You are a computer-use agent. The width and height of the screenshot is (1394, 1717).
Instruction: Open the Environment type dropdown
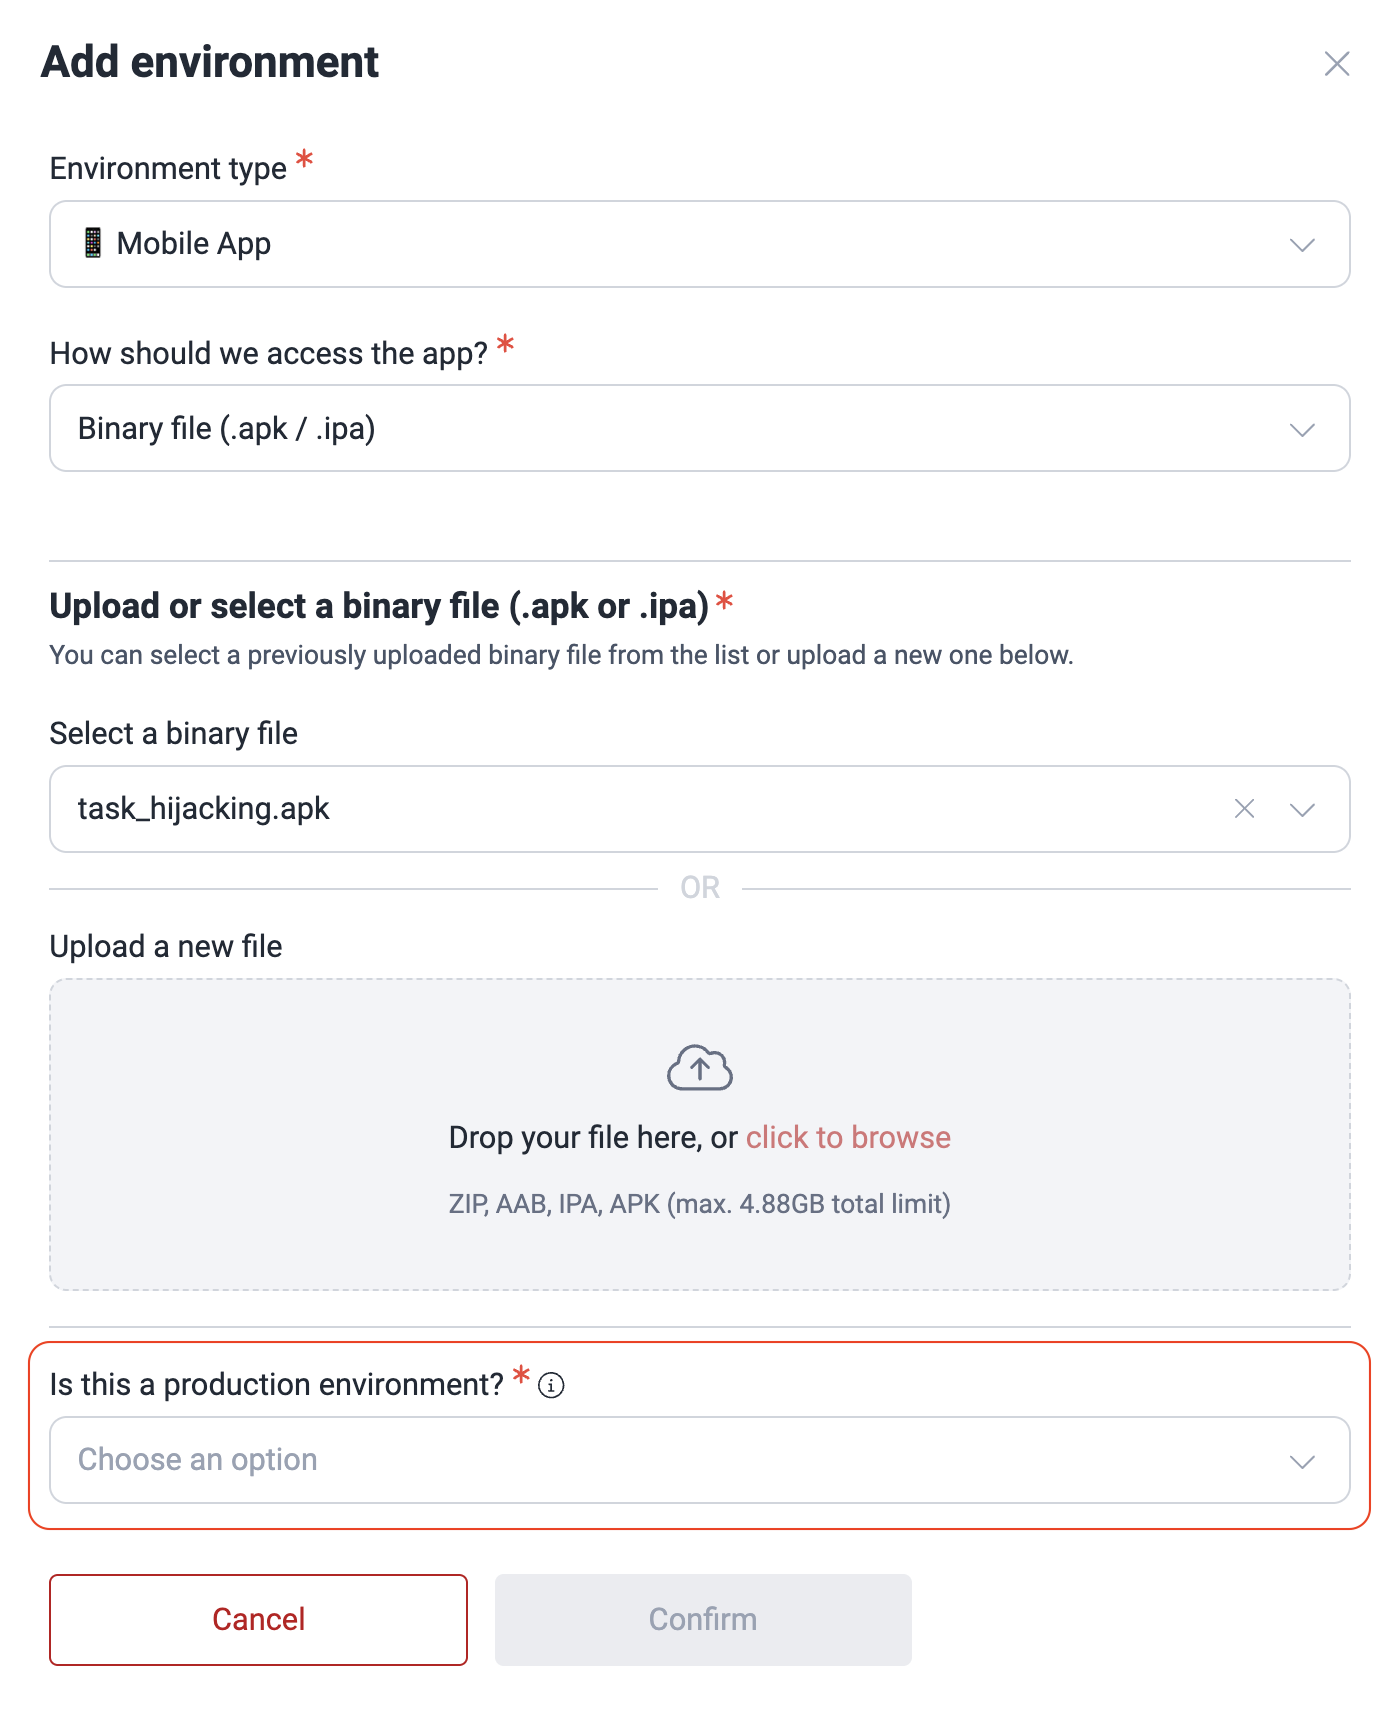pyautogui.click(x=1301, y=244)
